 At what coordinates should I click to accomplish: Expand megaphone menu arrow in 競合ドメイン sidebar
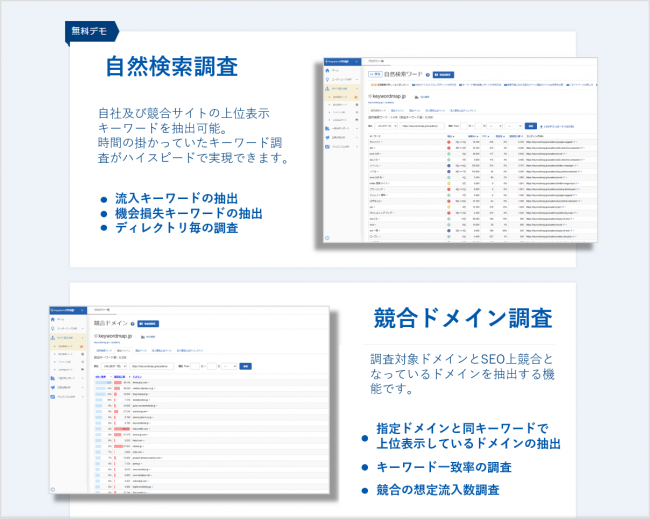[x=82, y=388]
